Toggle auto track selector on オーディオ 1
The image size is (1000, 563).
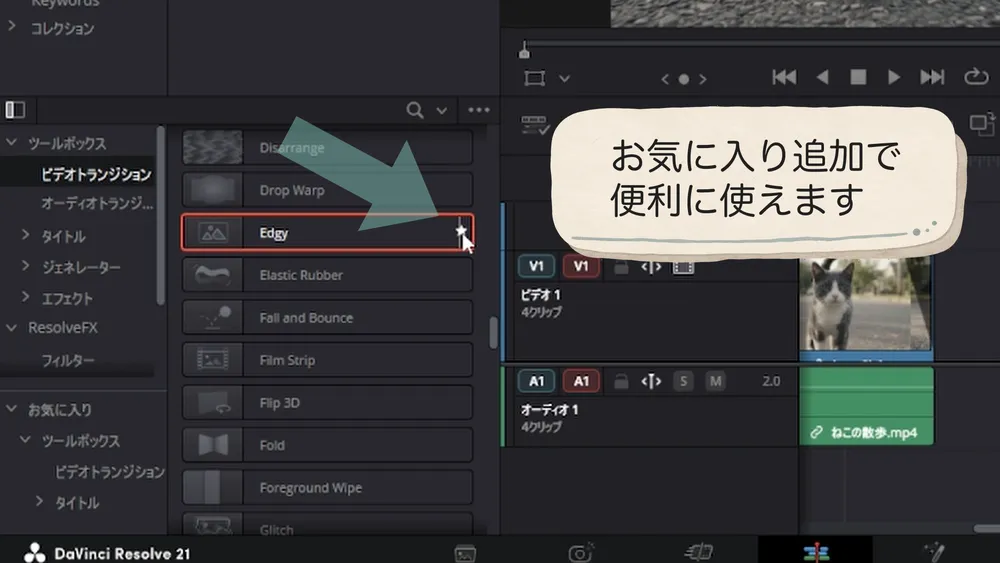(x=651, y=381)
